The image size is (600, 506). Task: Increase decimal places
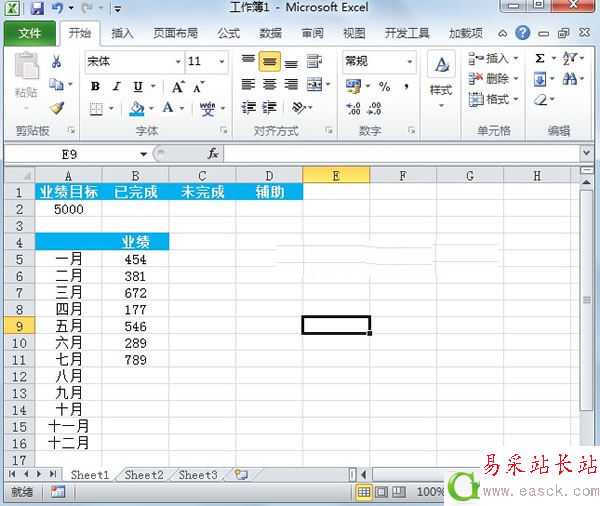353,108
